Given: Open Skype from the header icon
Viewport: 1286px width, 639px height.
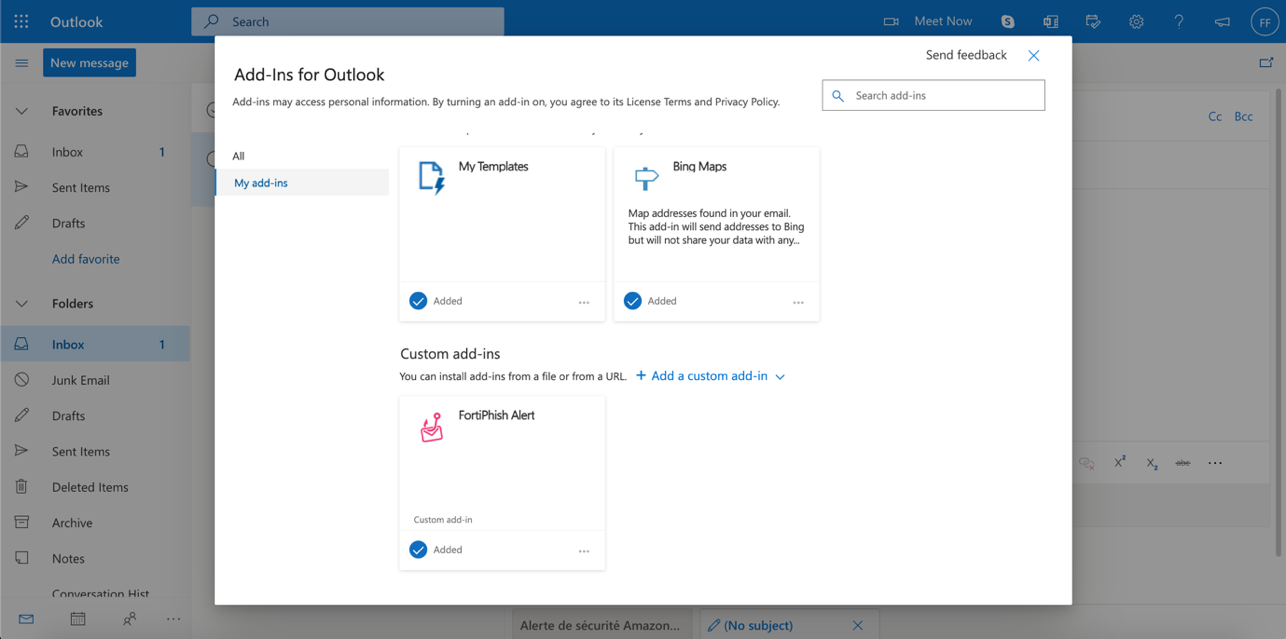Looking at the screenshot, I should tap(1007, 21).
